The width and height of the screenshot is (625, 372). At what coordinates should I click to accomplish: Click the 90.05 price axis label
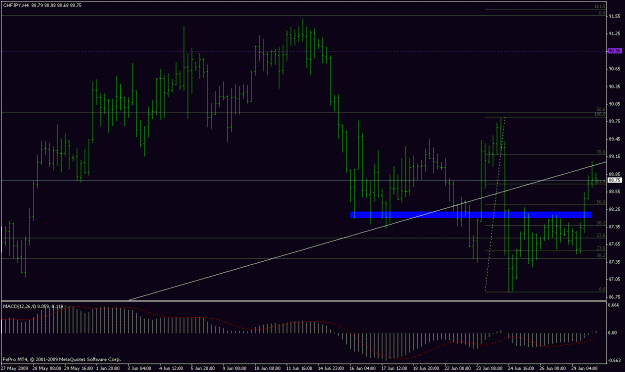pos(614,104)
